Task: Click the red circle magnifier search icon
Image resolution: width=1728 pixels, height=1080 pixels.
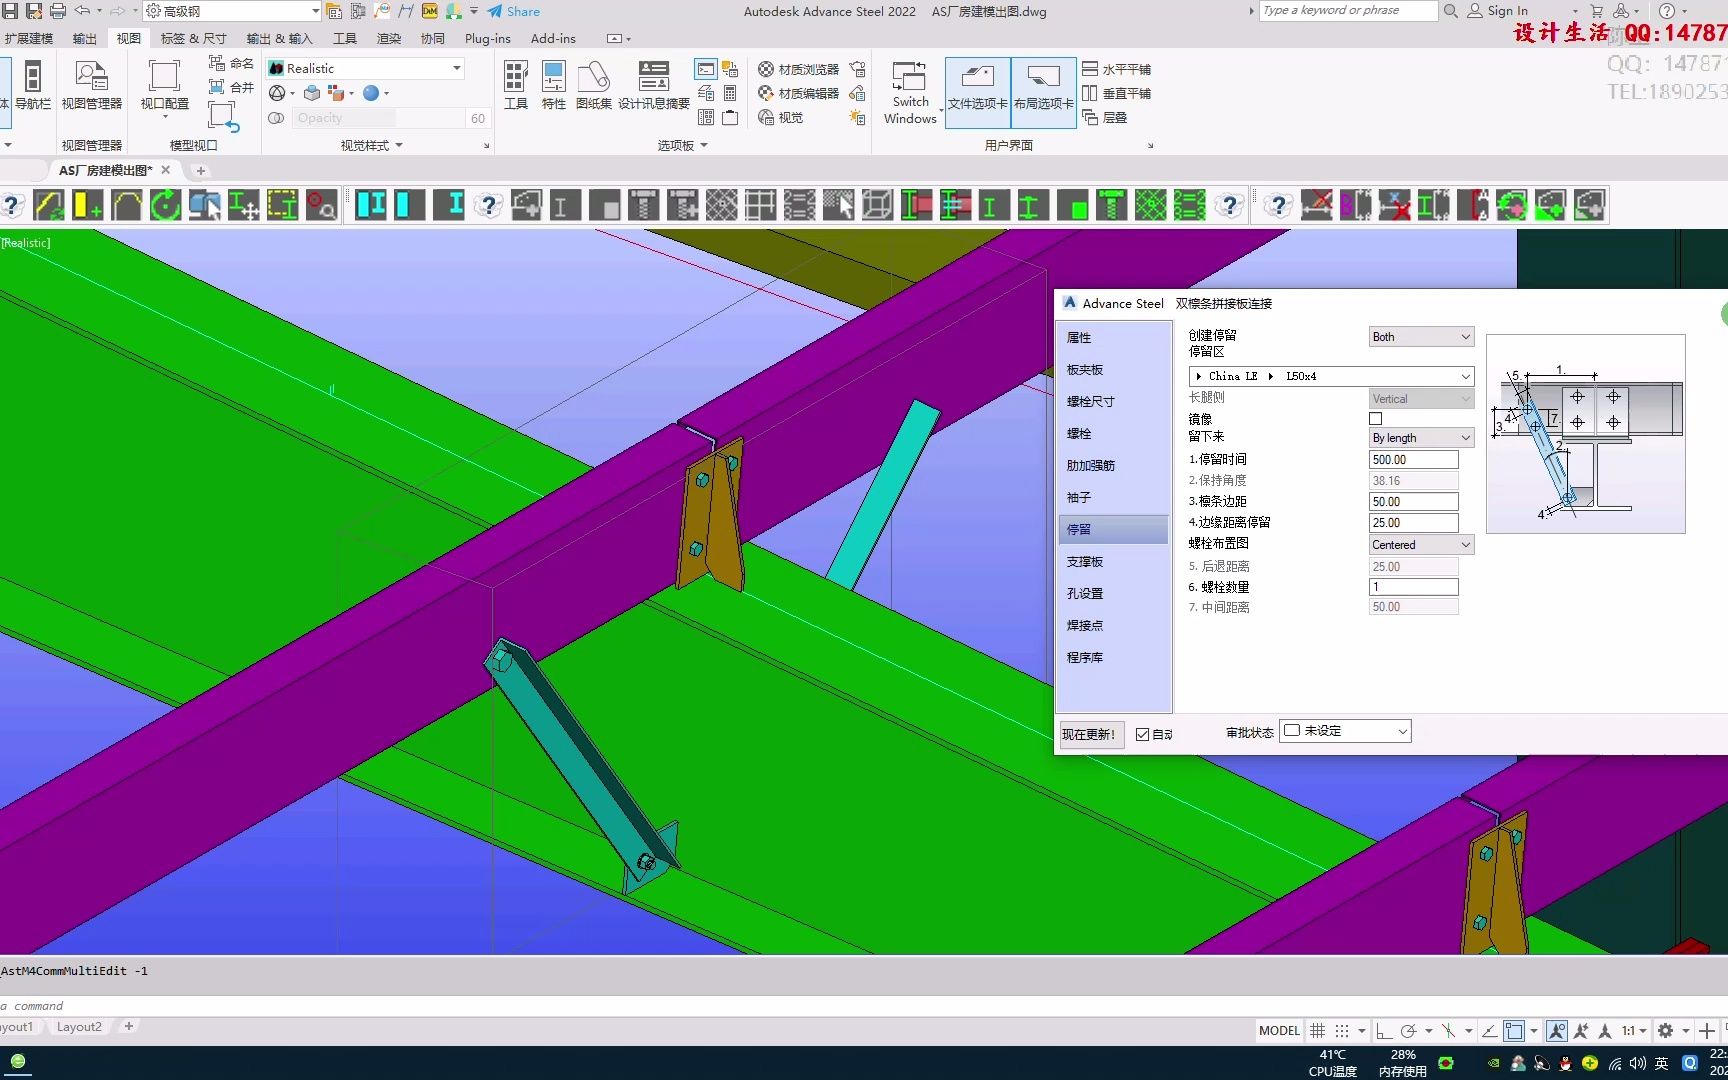Action: pos(321,206)
